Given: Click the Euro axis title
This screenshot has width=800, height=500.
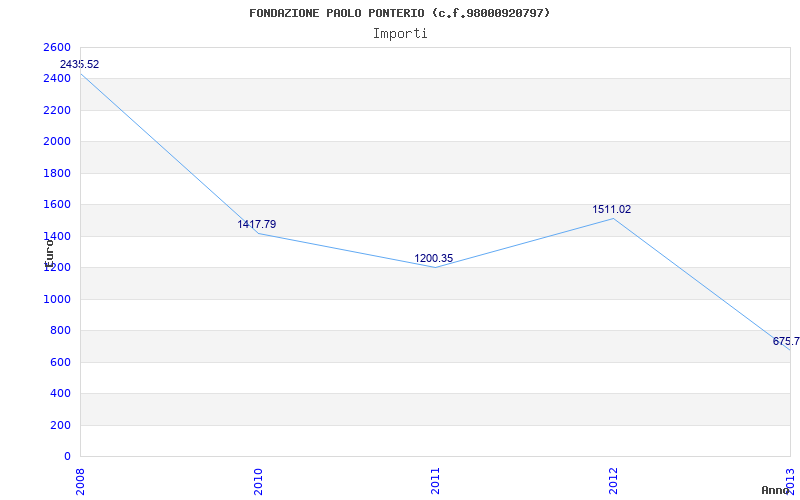Looking at the screenshot, I should pos(49,254).
